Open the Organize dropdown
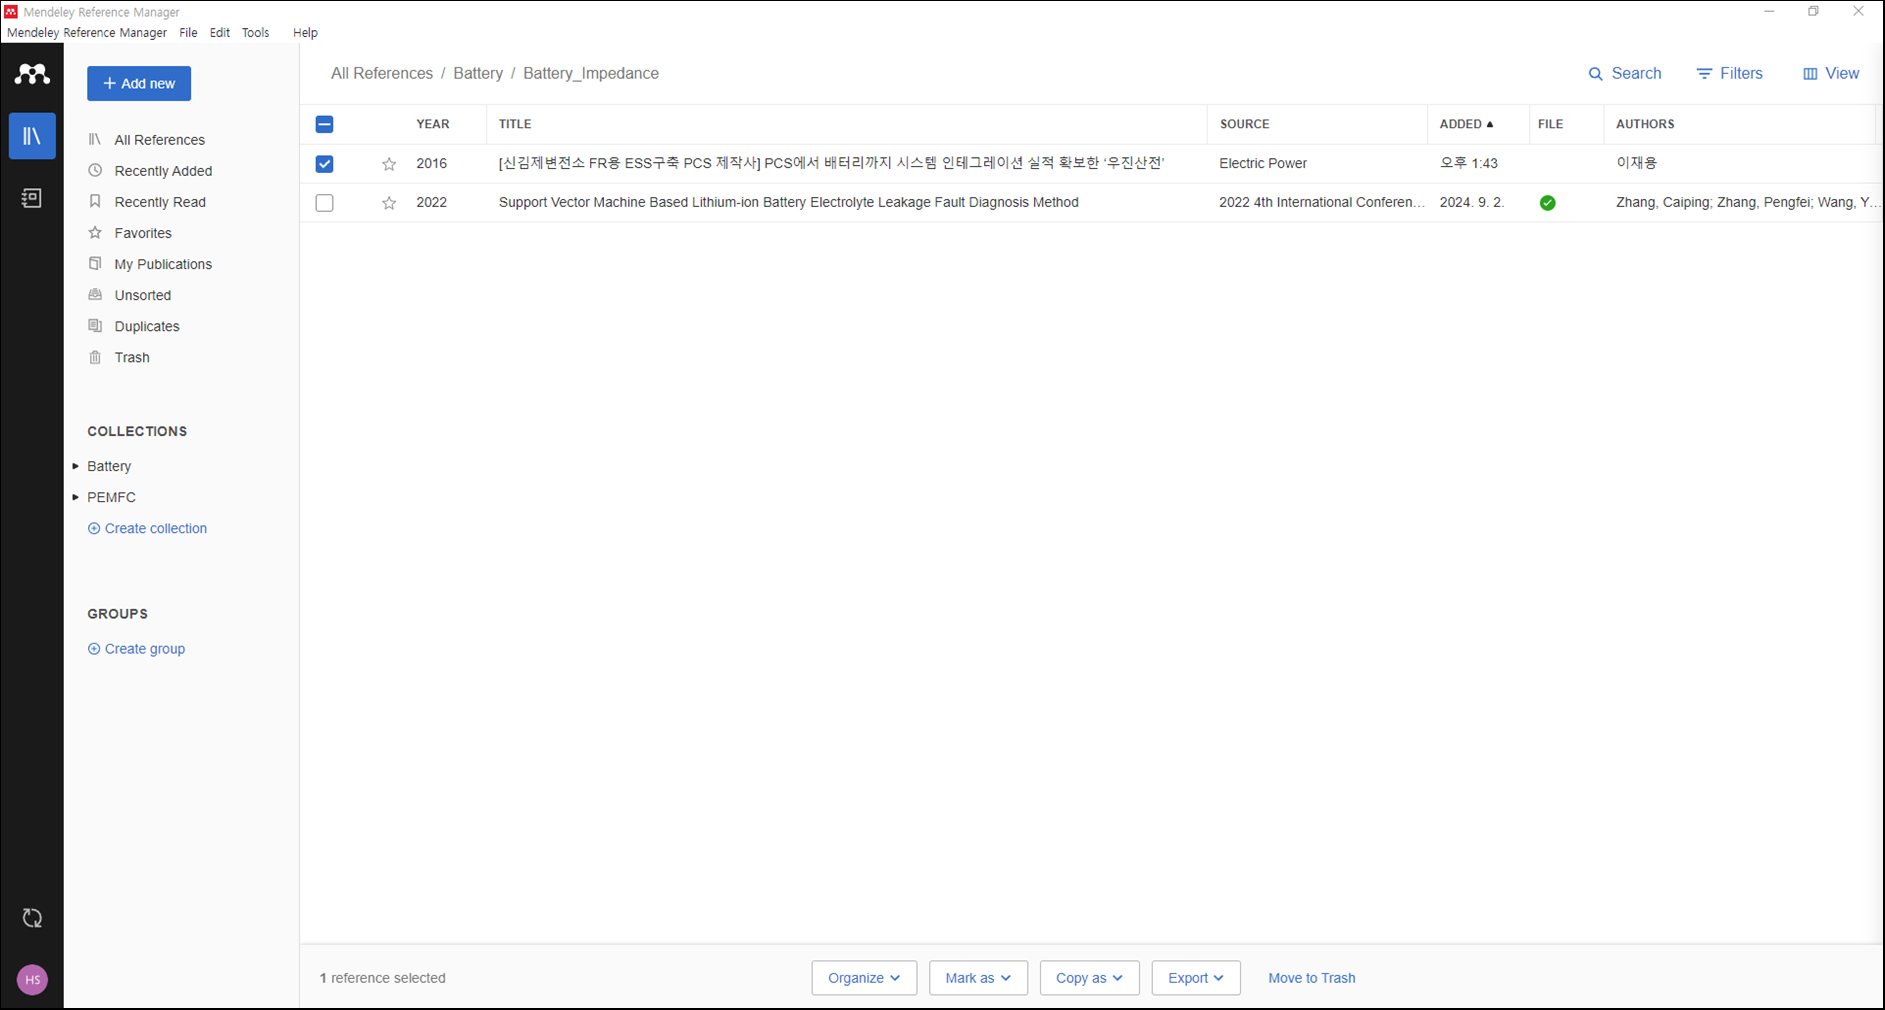 click(864, 978)
